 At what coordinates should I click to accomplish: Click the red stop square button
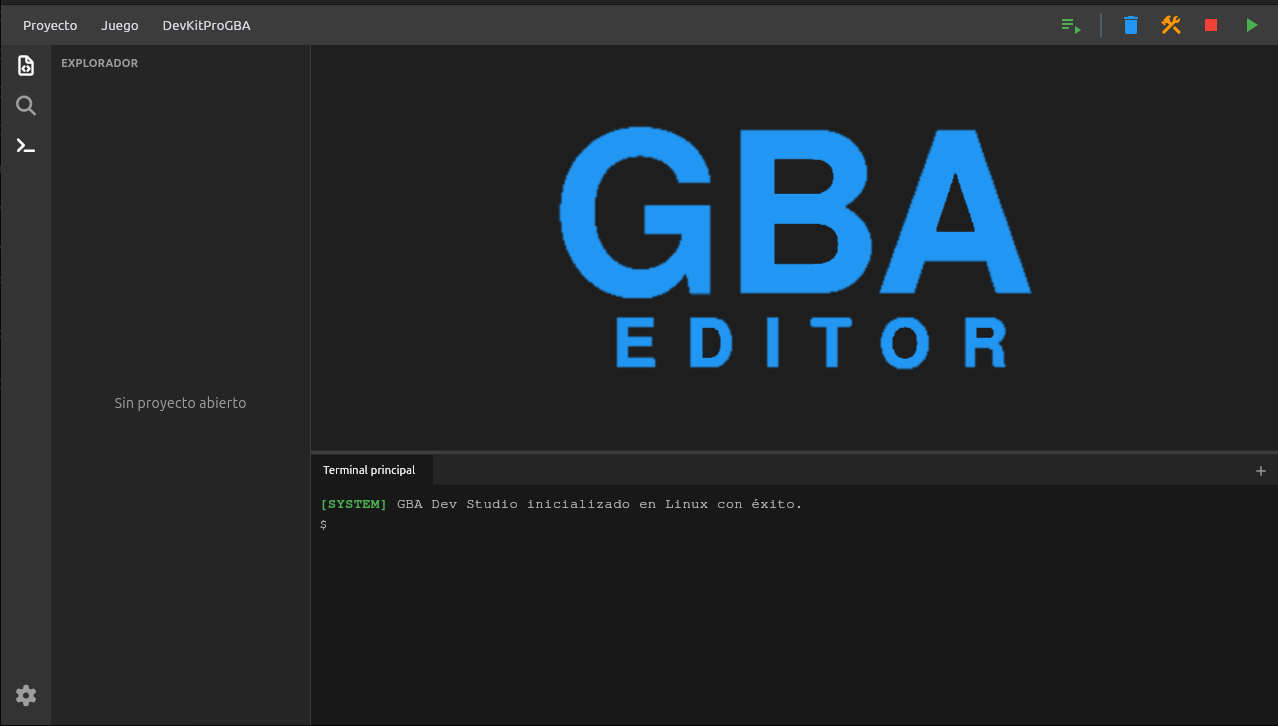click(x=1211, y=25)
